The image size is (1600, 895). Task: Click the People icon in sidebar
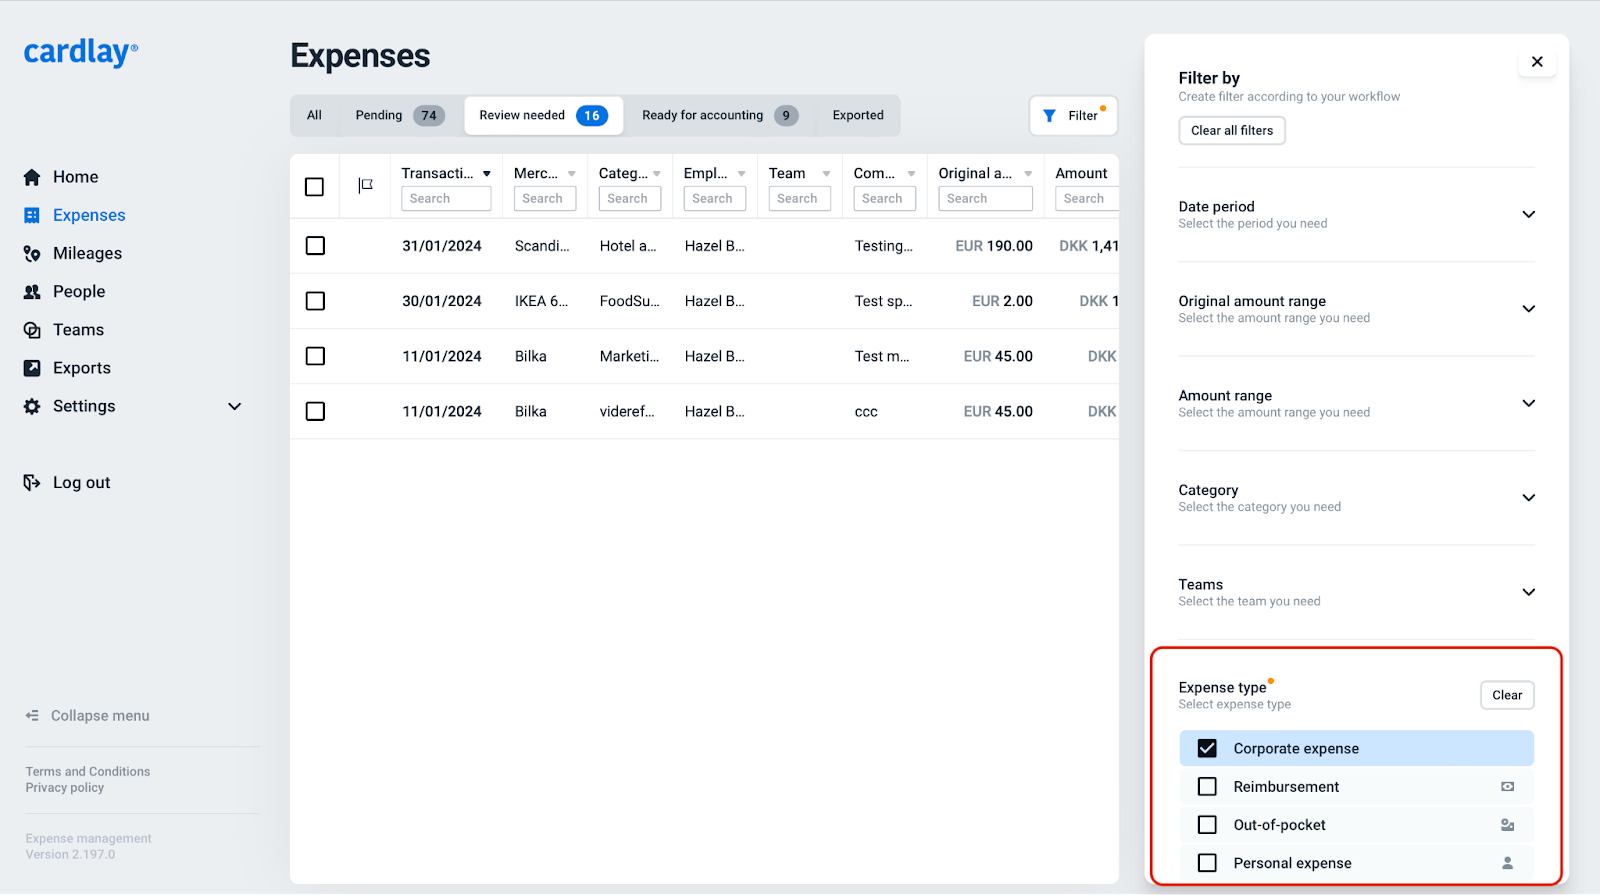pos(32,292)
